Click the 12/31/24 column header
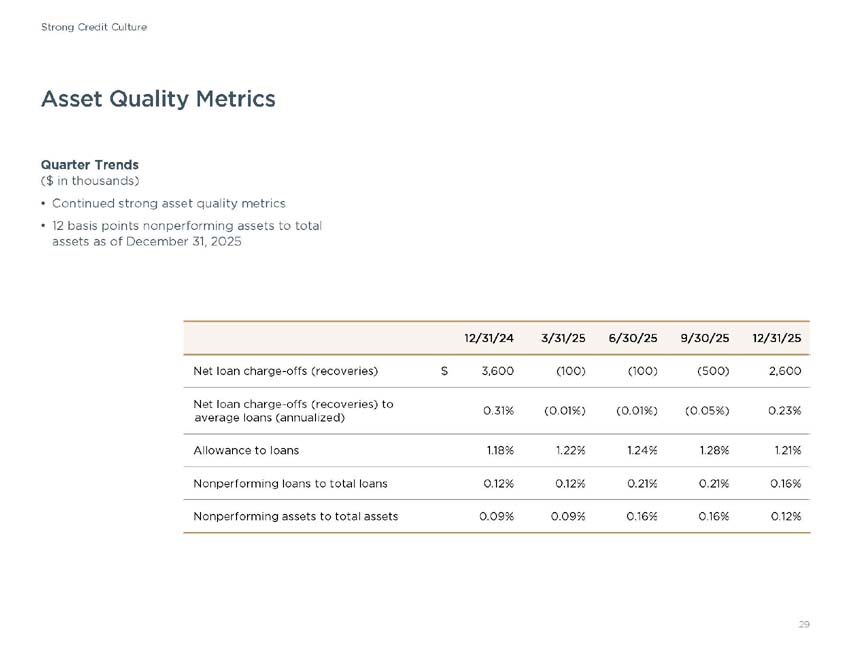850x648 pixels. click(489, 338)
